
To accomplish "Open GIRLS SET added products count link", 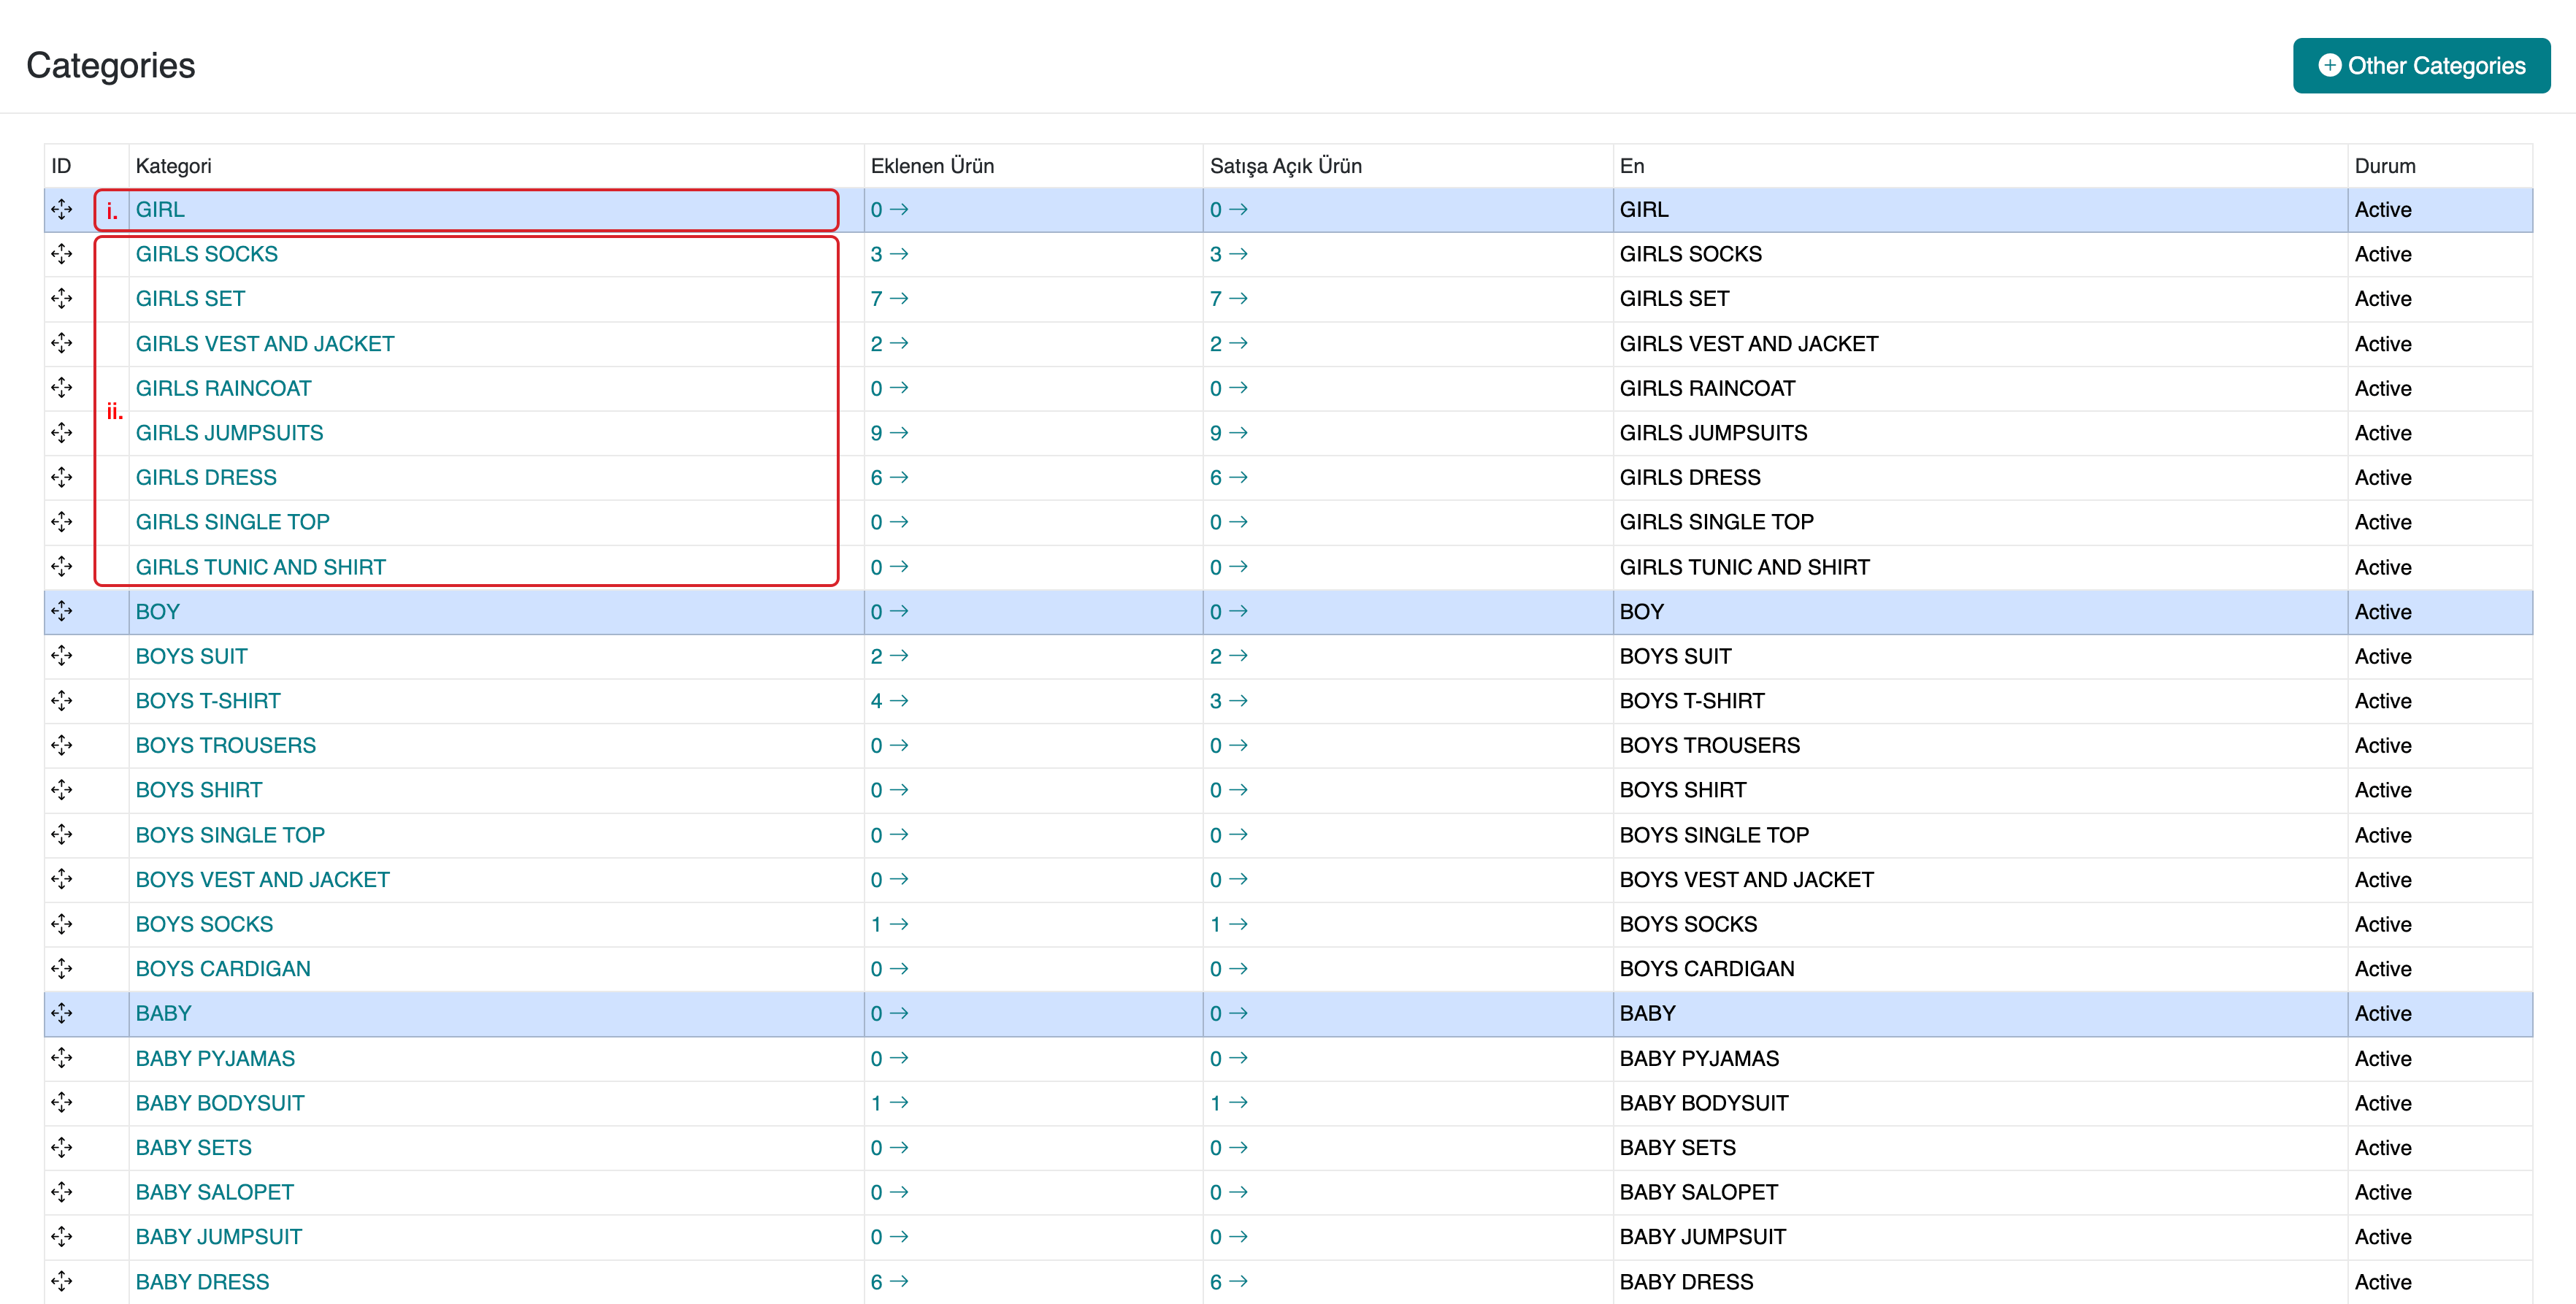I will [x=888, y=299].
